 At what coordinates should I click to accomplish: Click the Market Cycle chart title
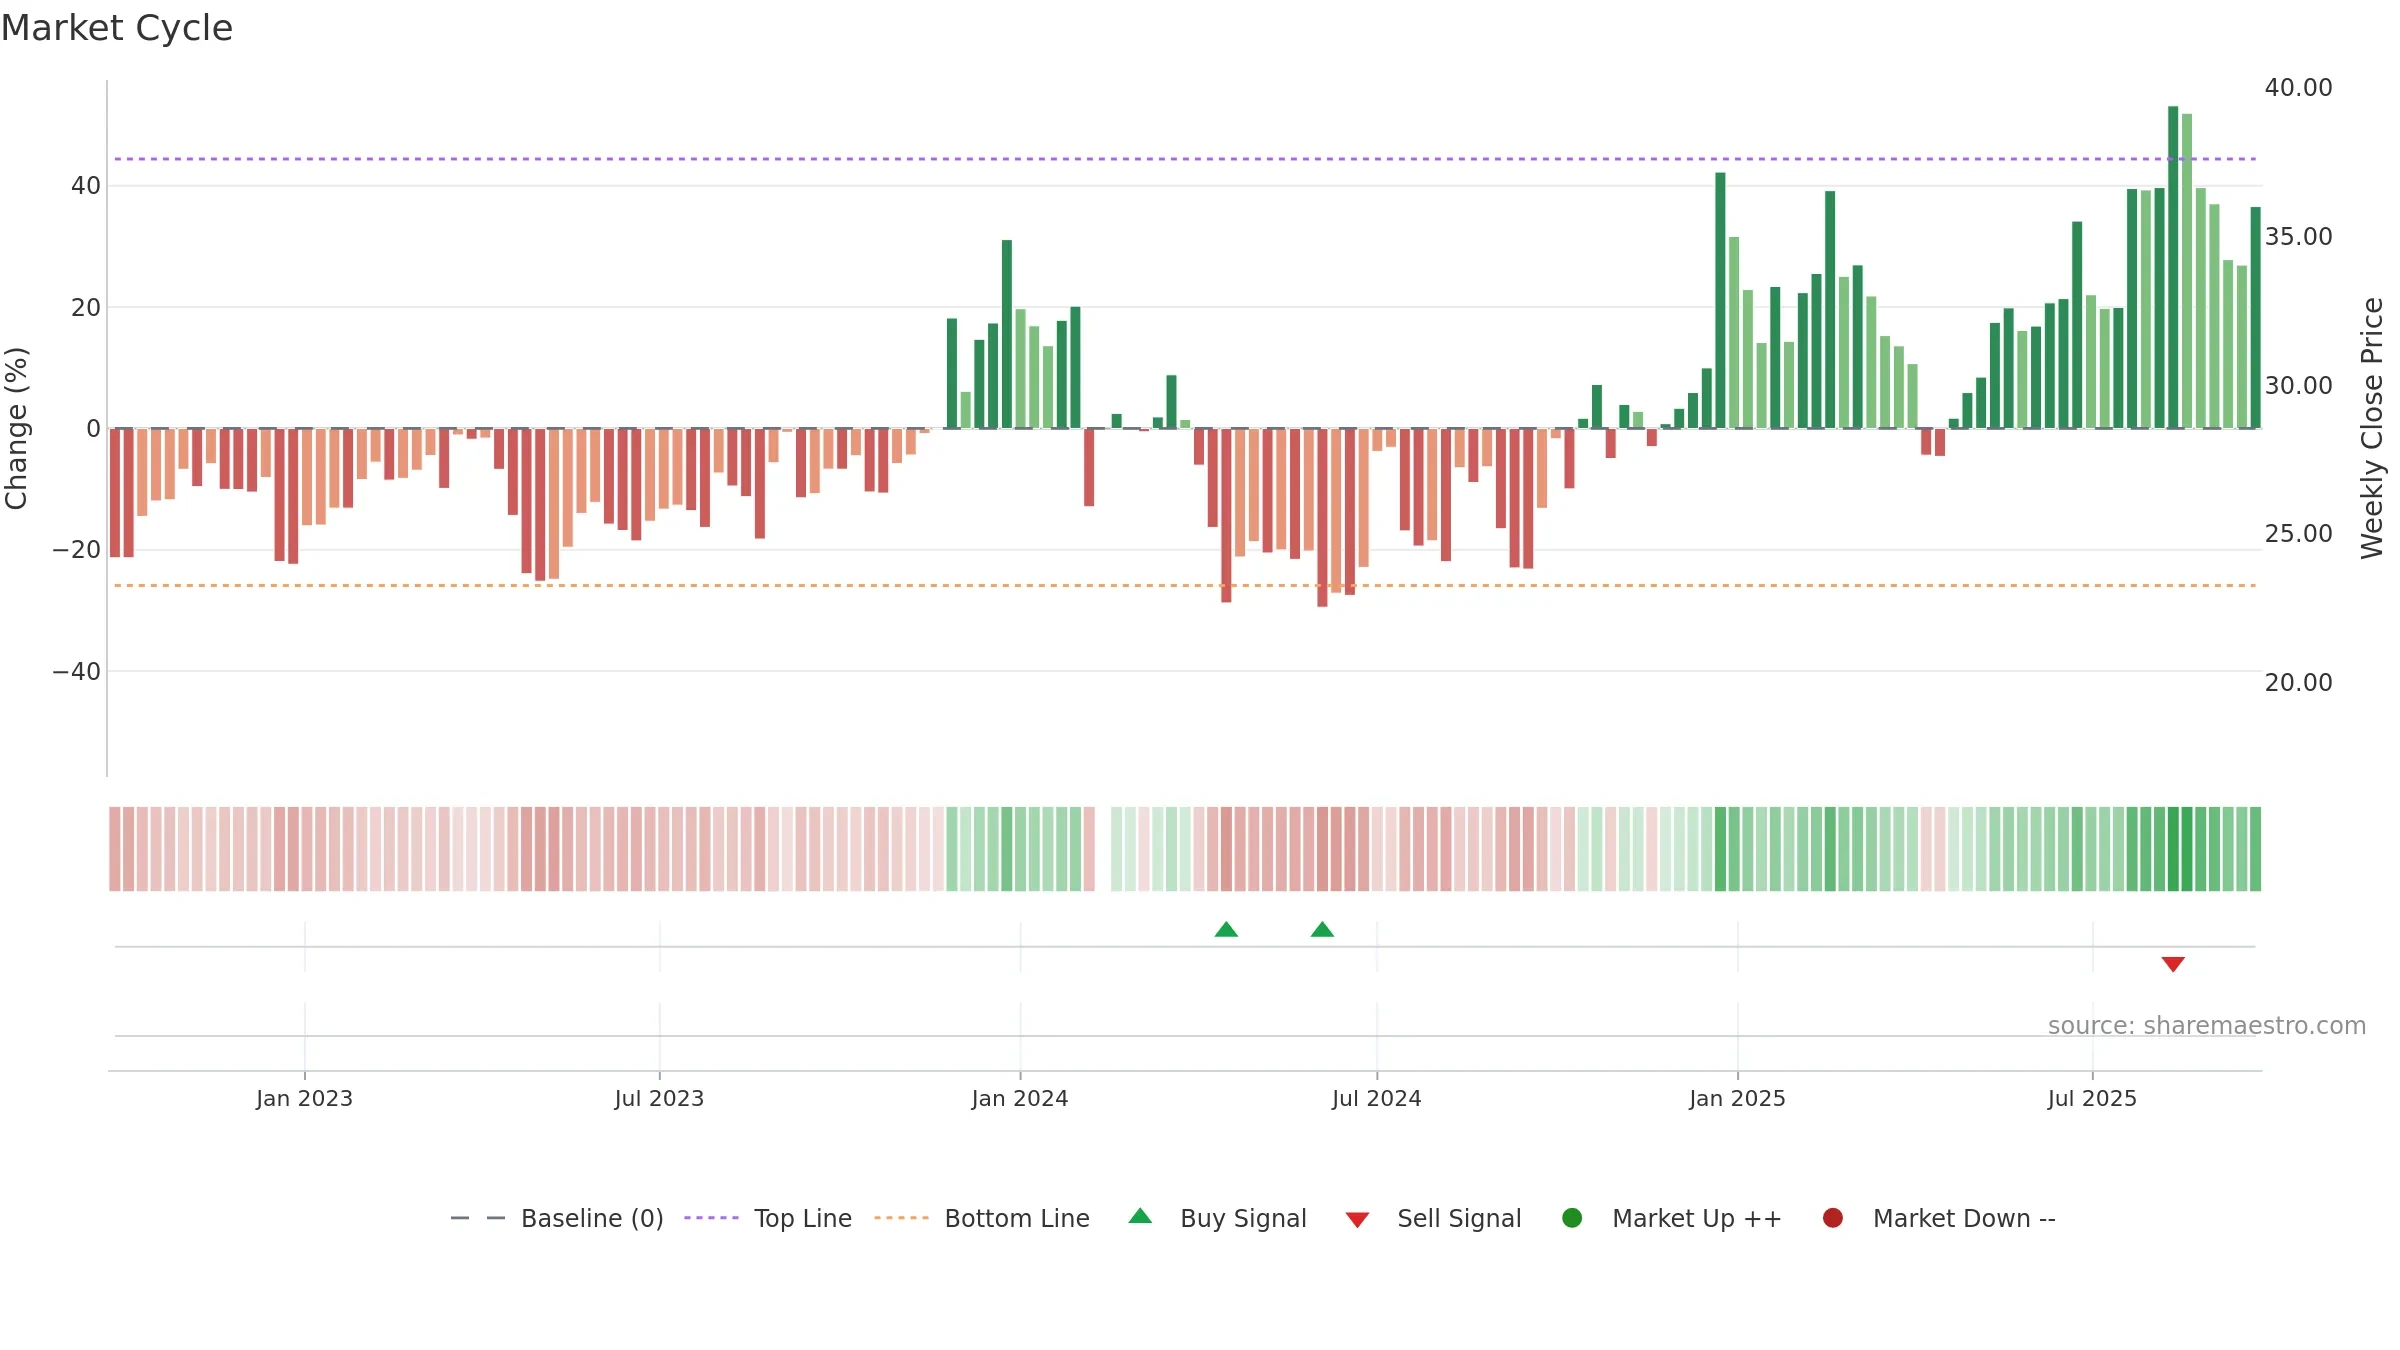click(117, 28)
